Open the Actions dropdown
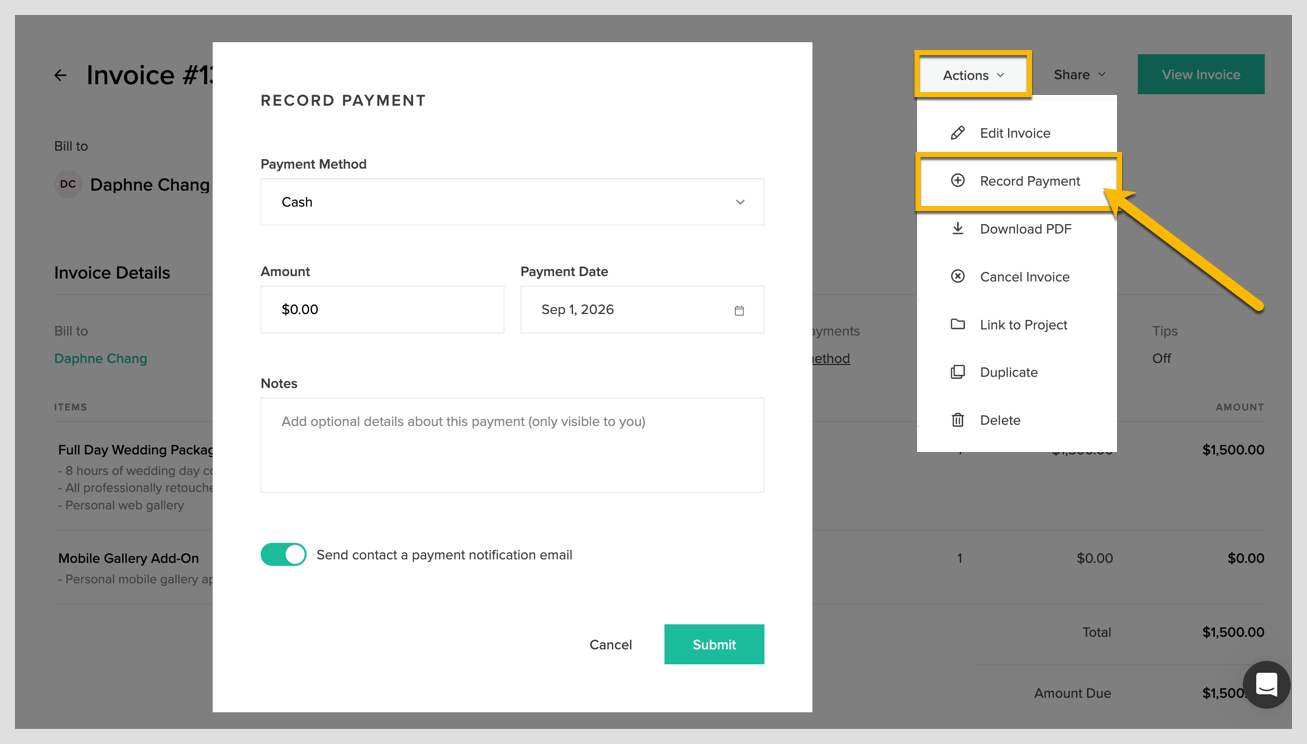 [x=973, y=75]
